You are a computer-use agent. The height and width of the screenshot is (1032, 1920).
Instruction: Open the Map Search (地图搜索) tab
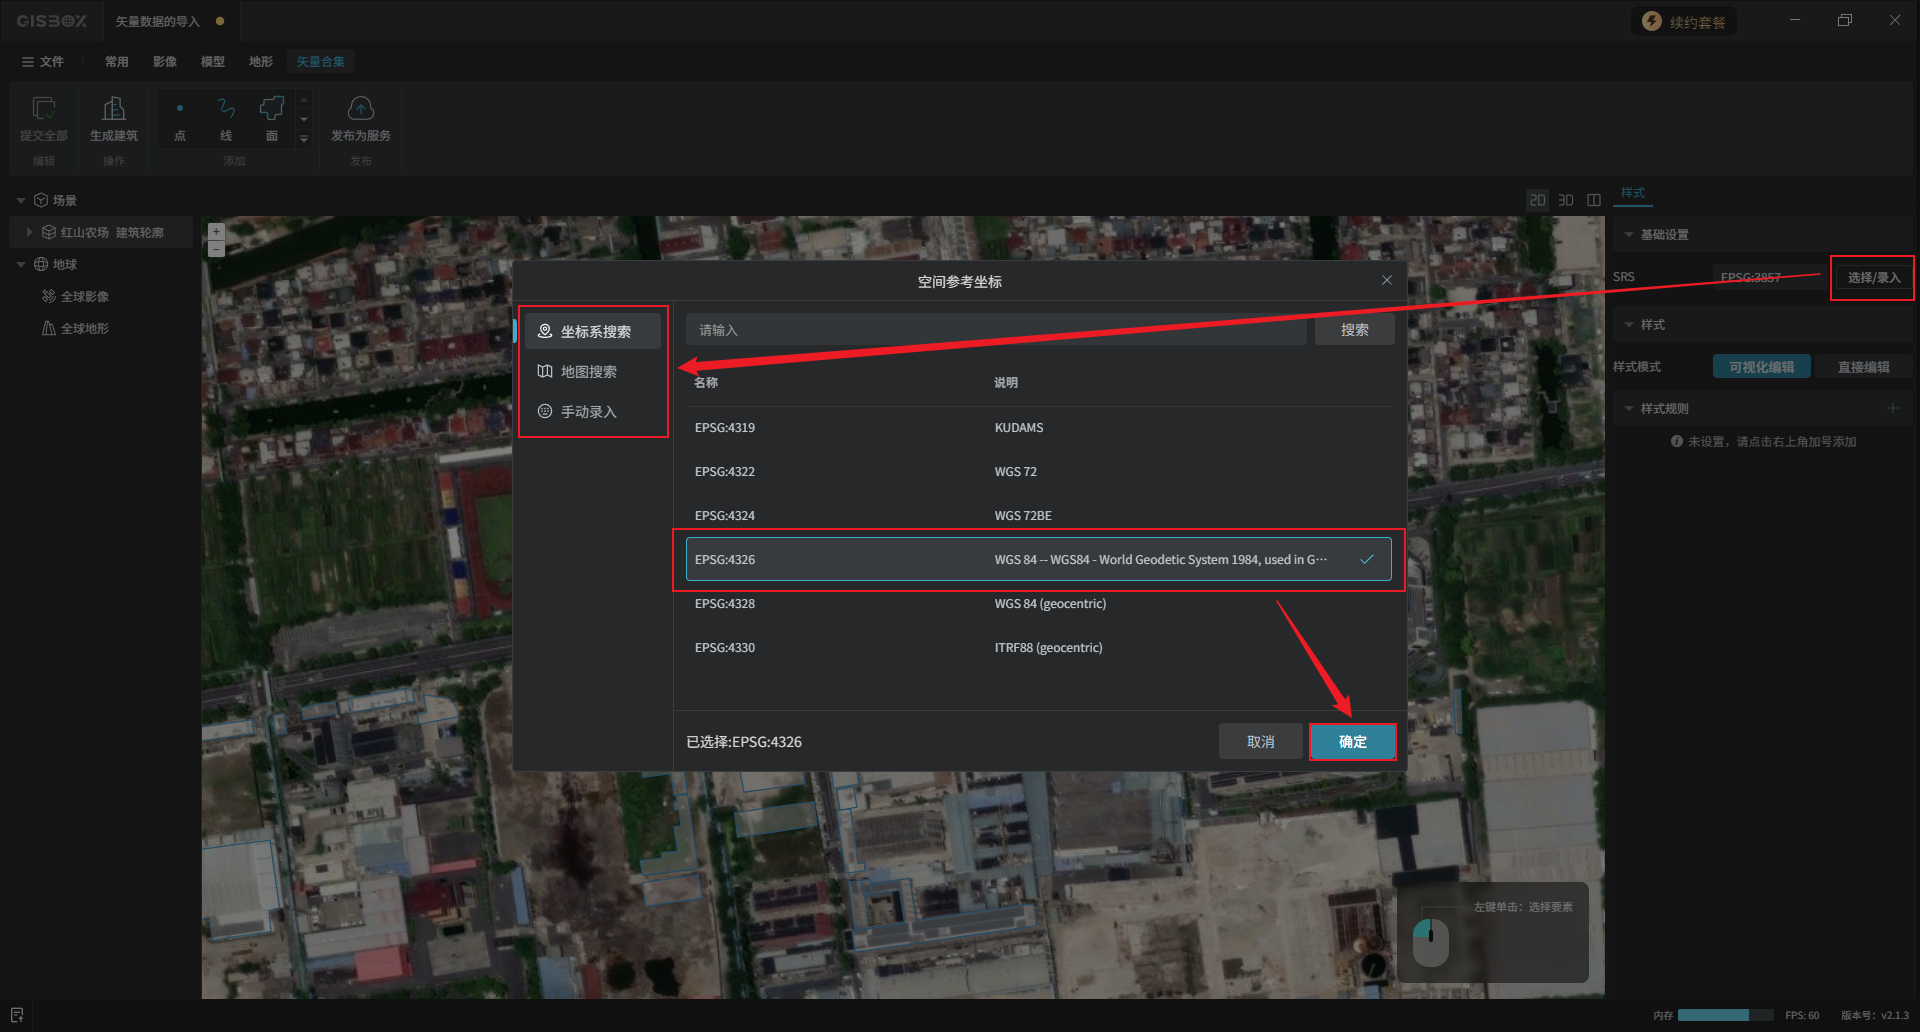pos(589,372)
